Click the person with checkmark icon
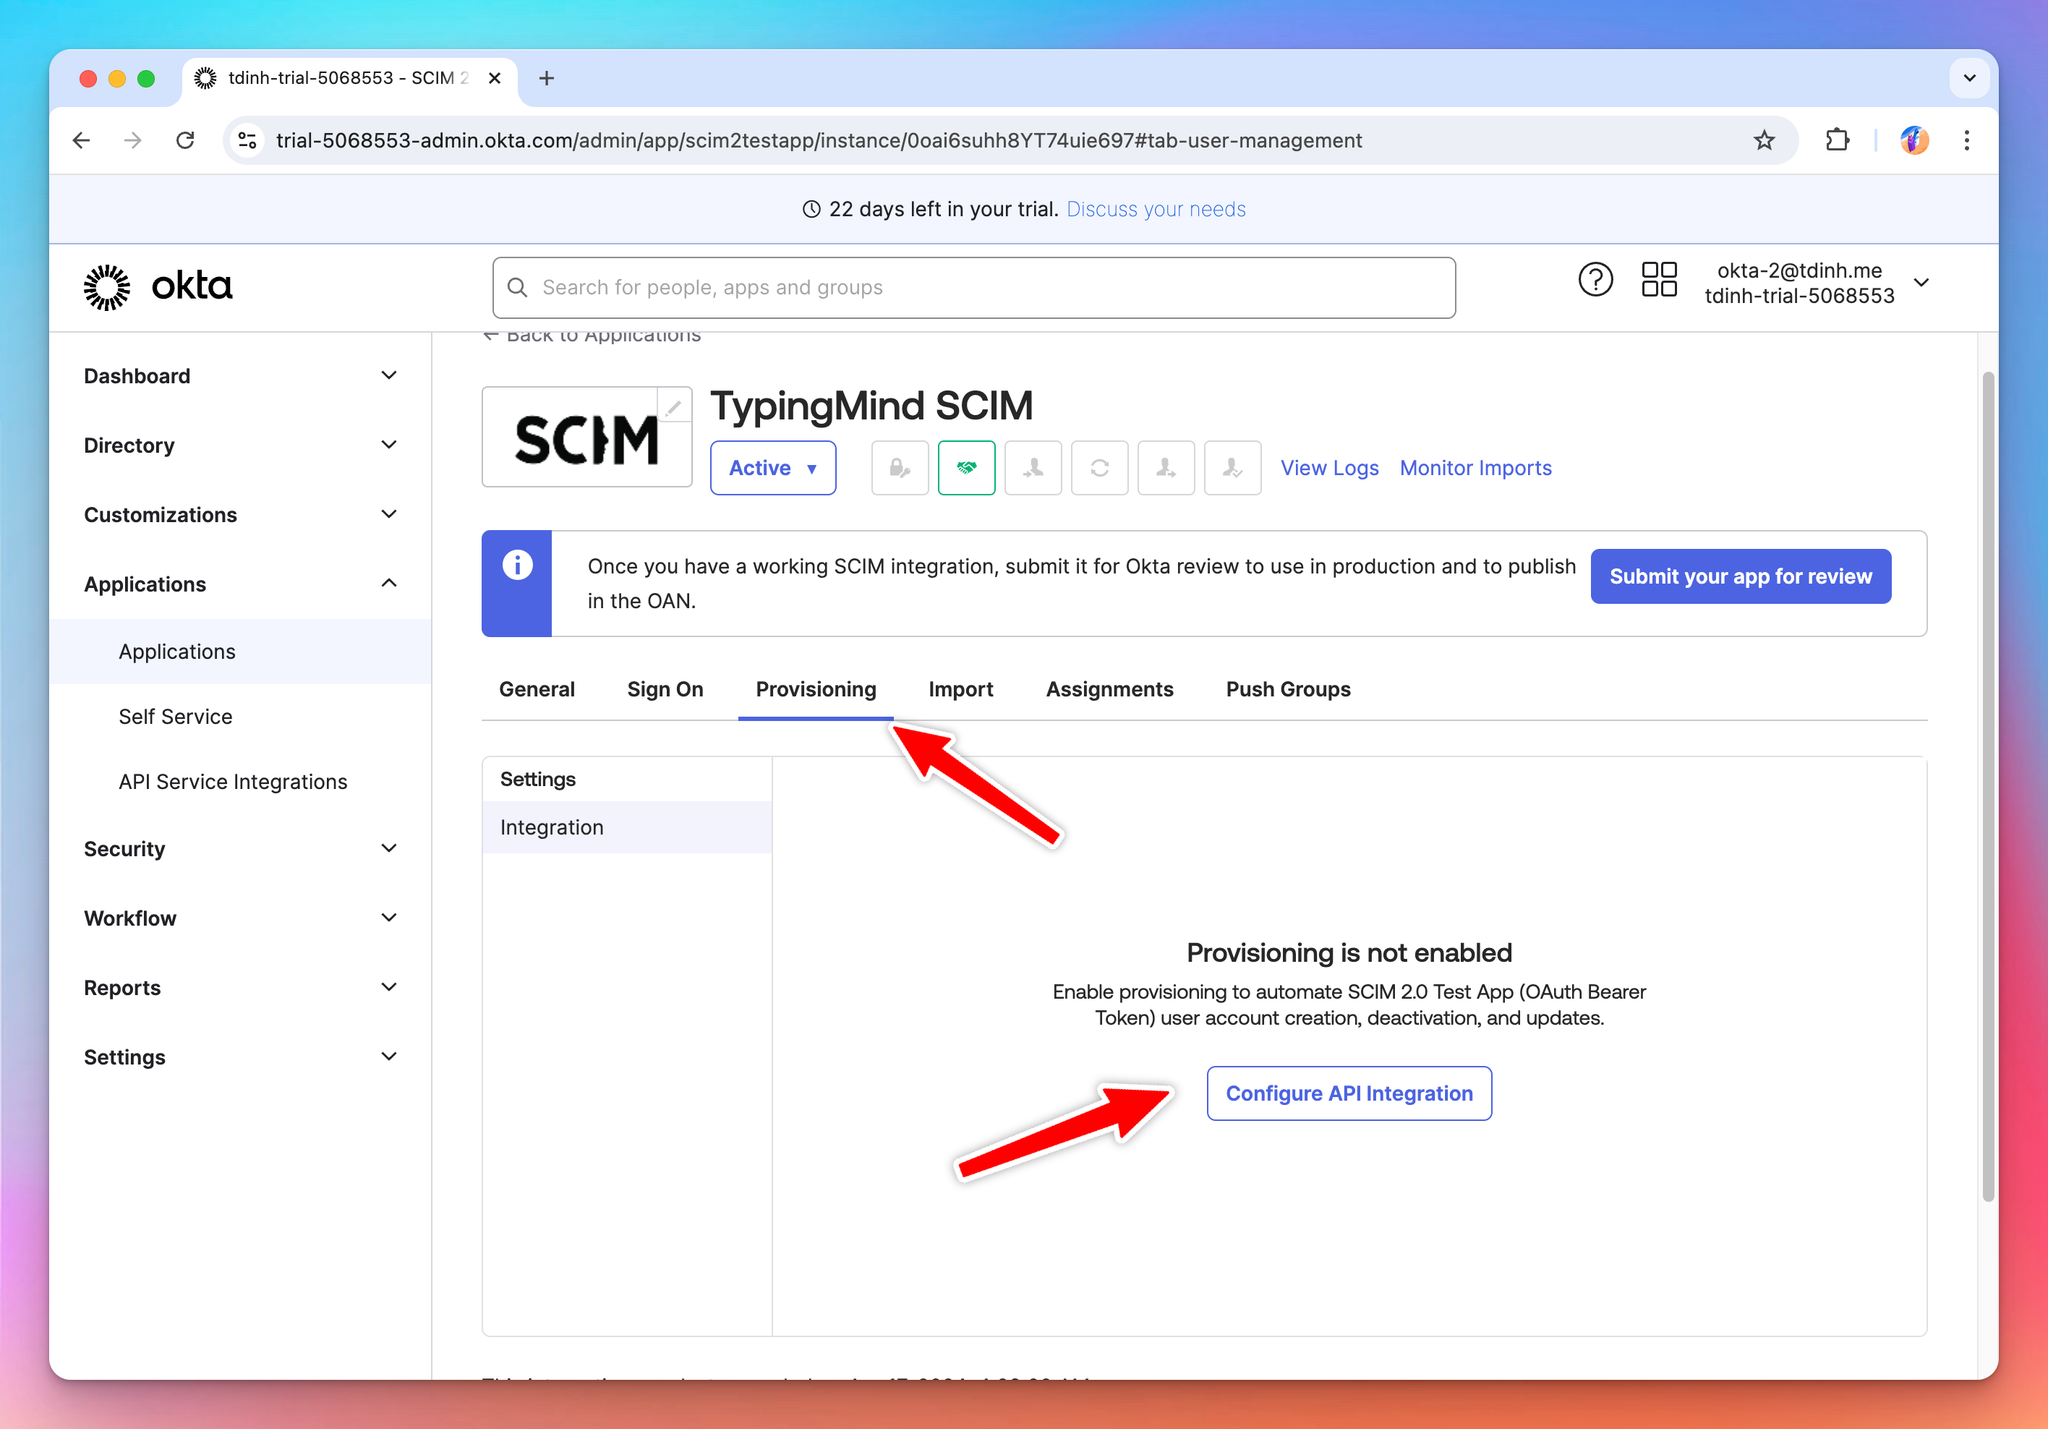2048x1429 pixels. tap(1232, 468)
